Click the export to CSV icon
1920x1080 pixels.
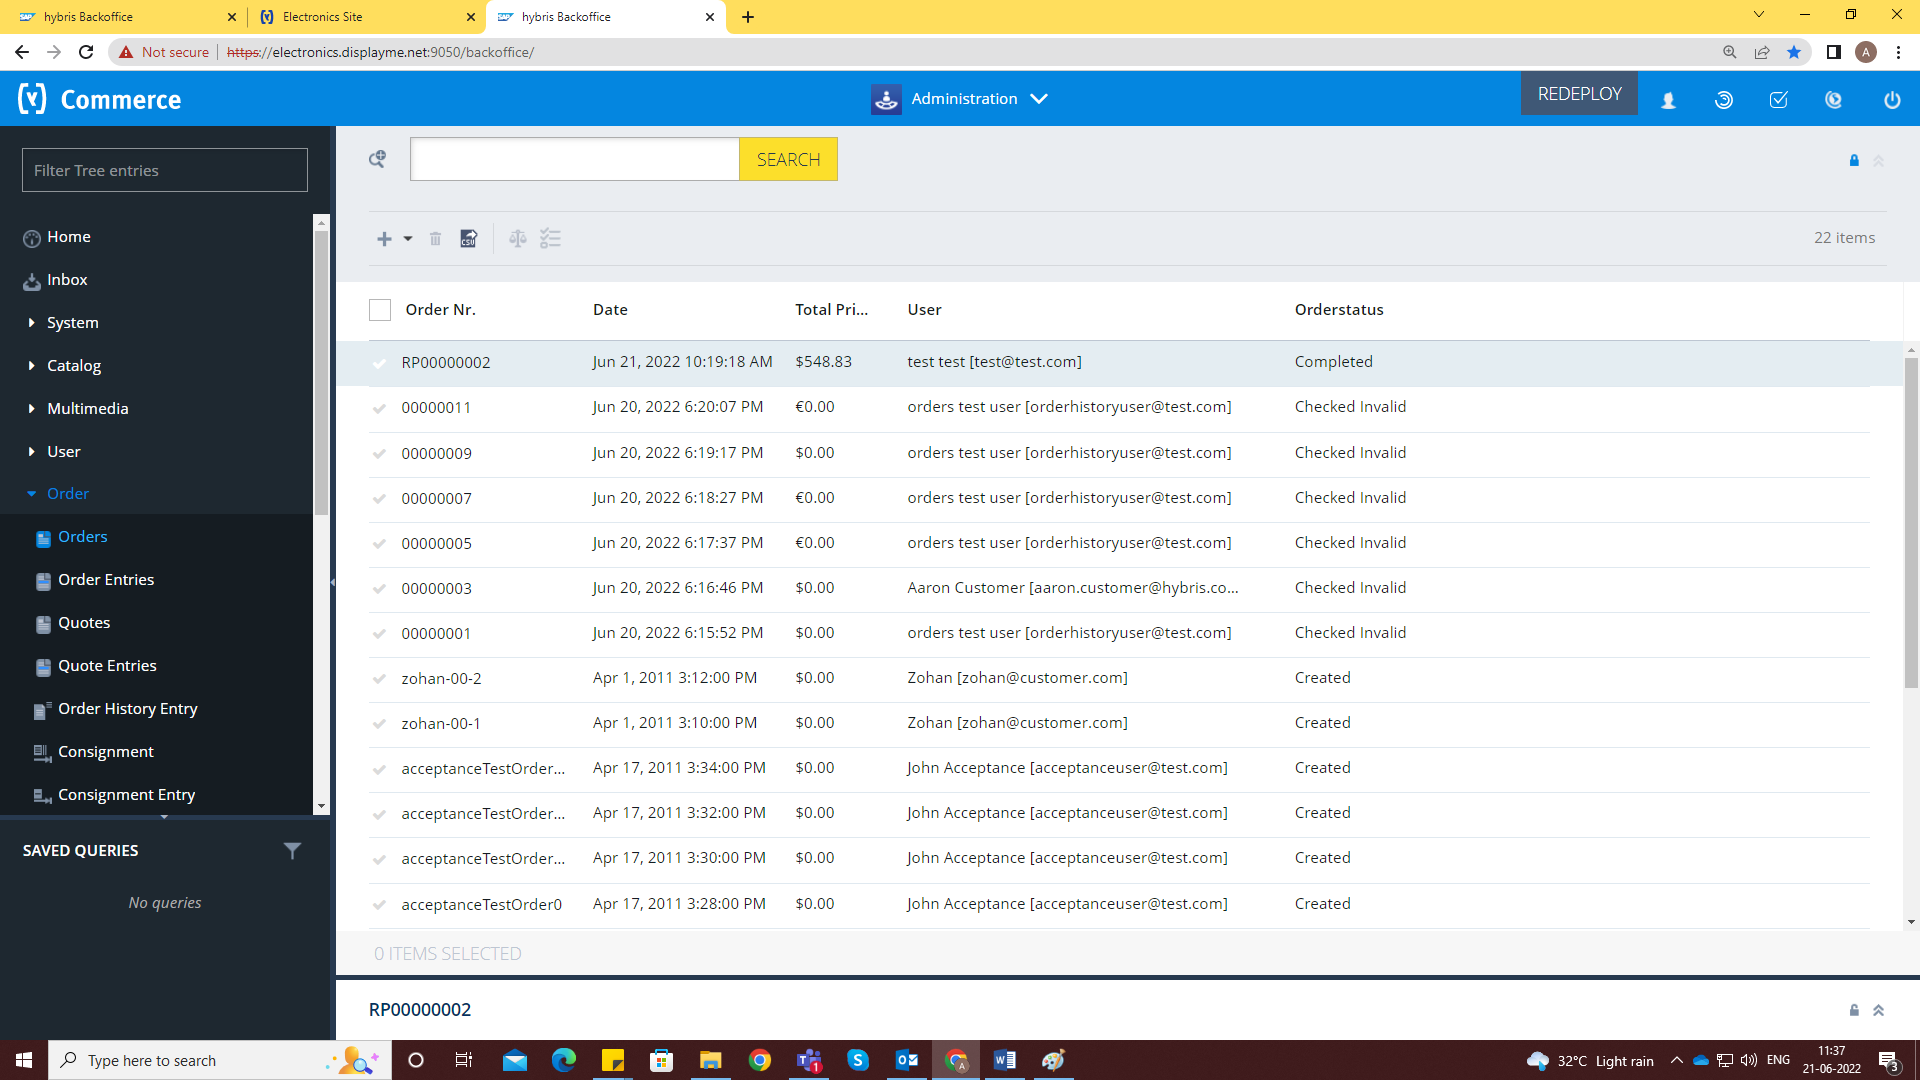(x=468, y=239)
